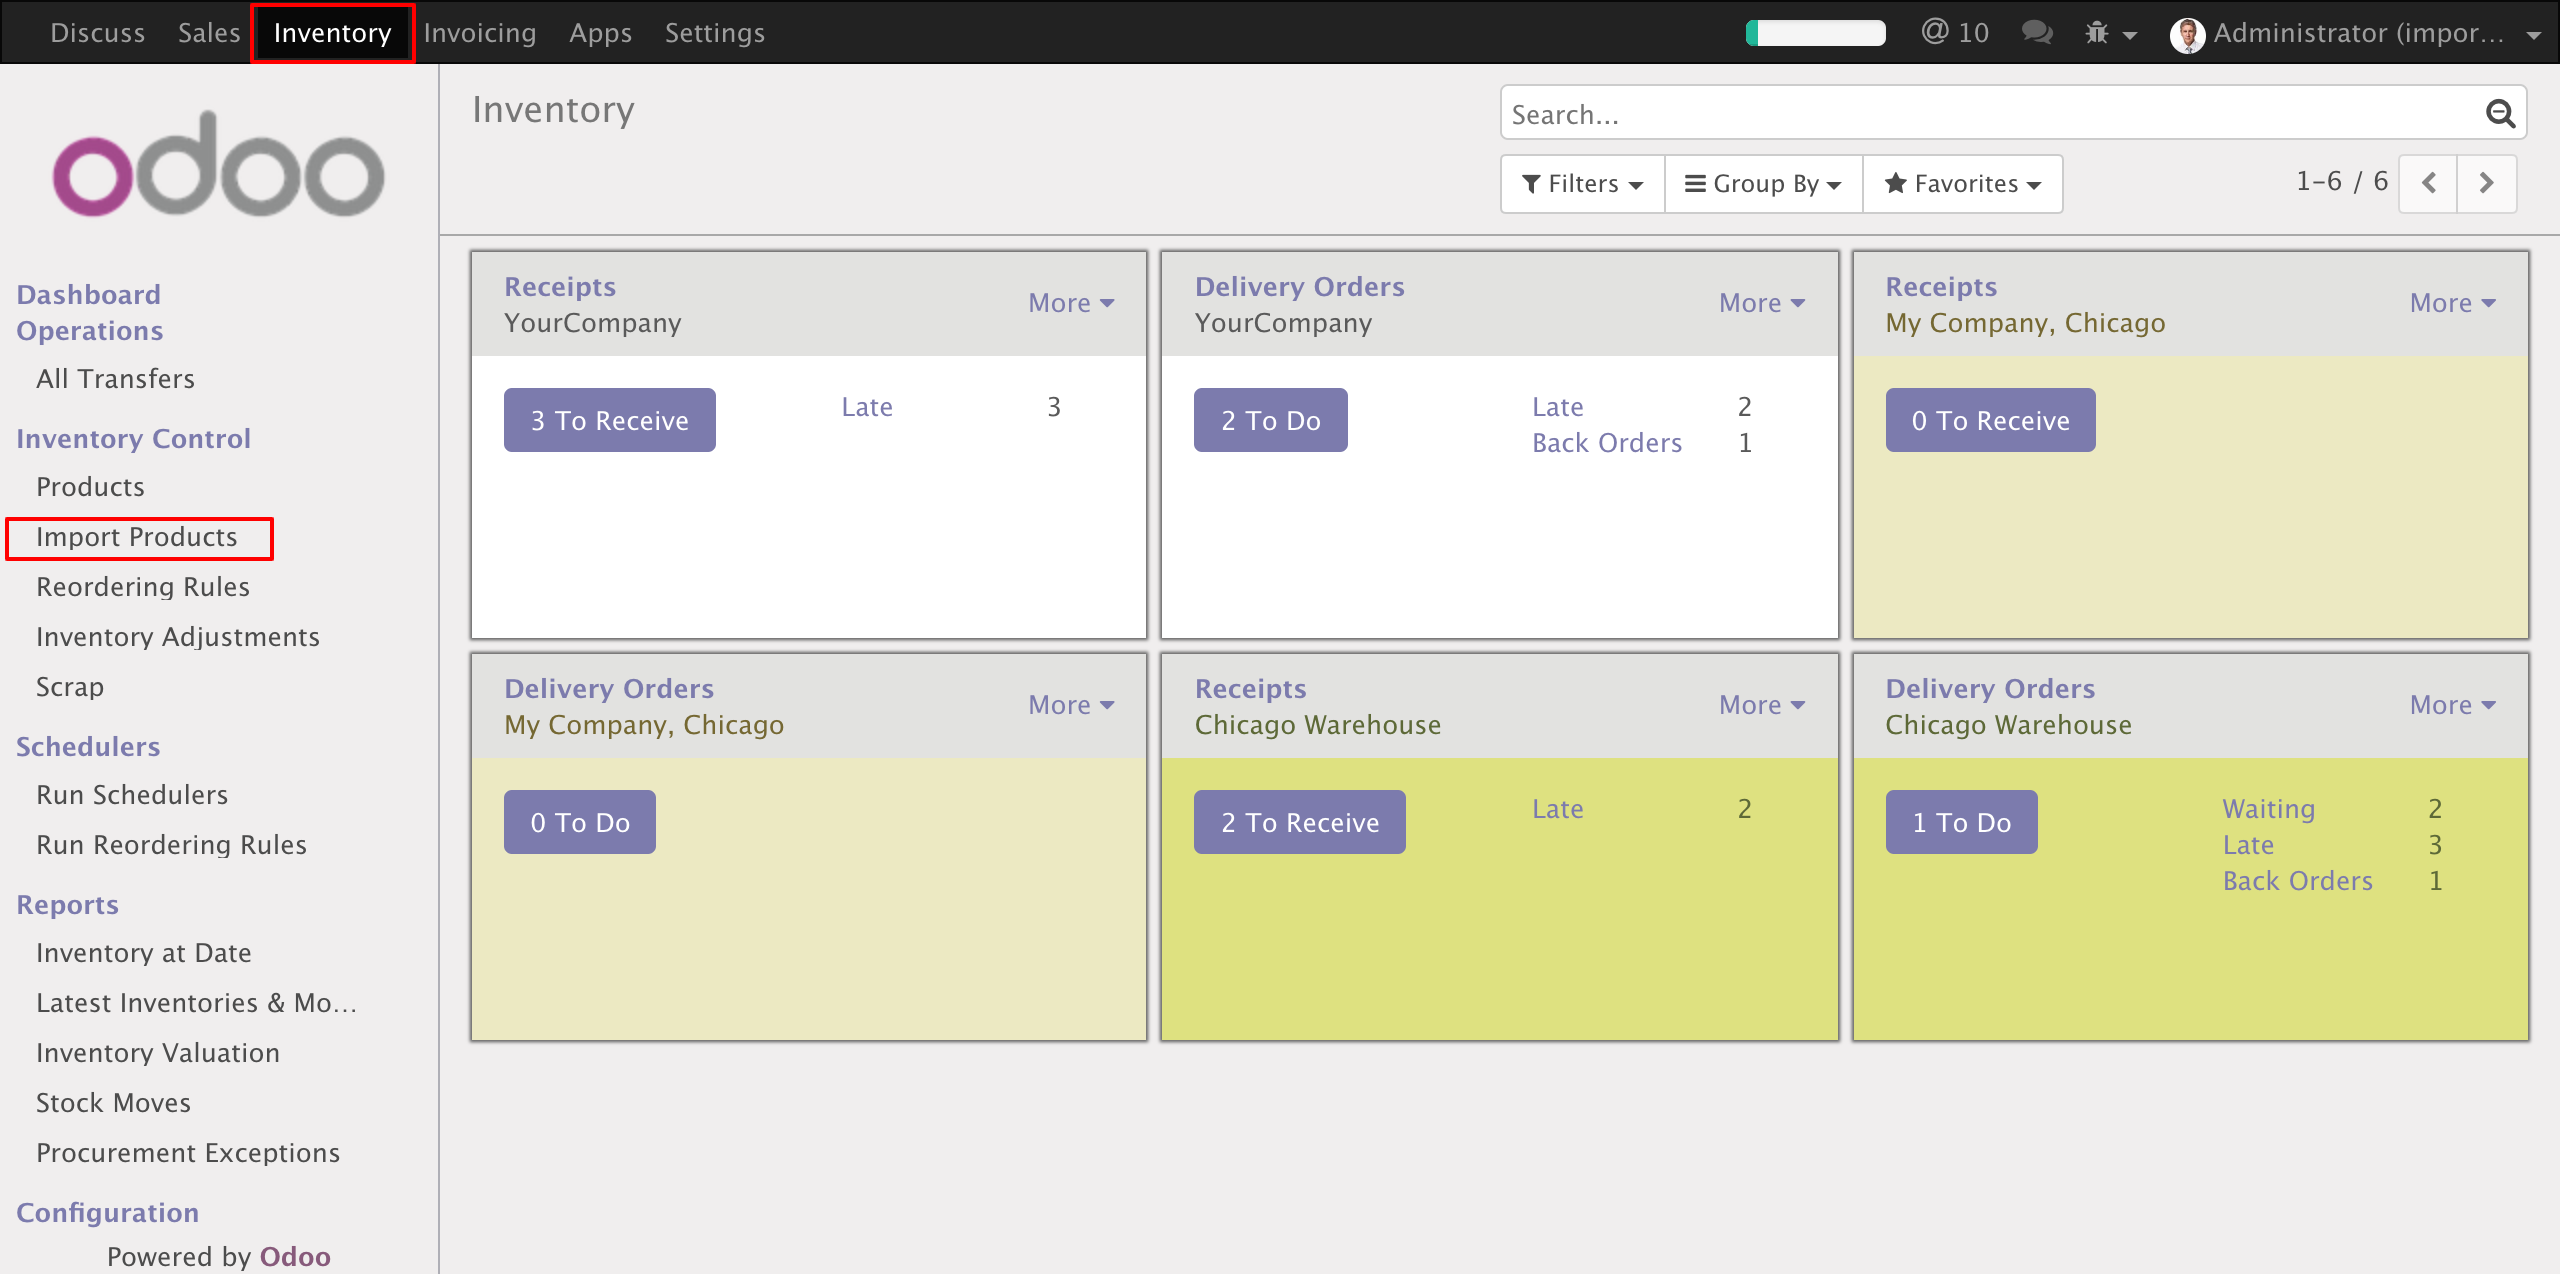Go to previous page arrow
Viewport: 2560px width, 1274px height.
pos(2429,183)
